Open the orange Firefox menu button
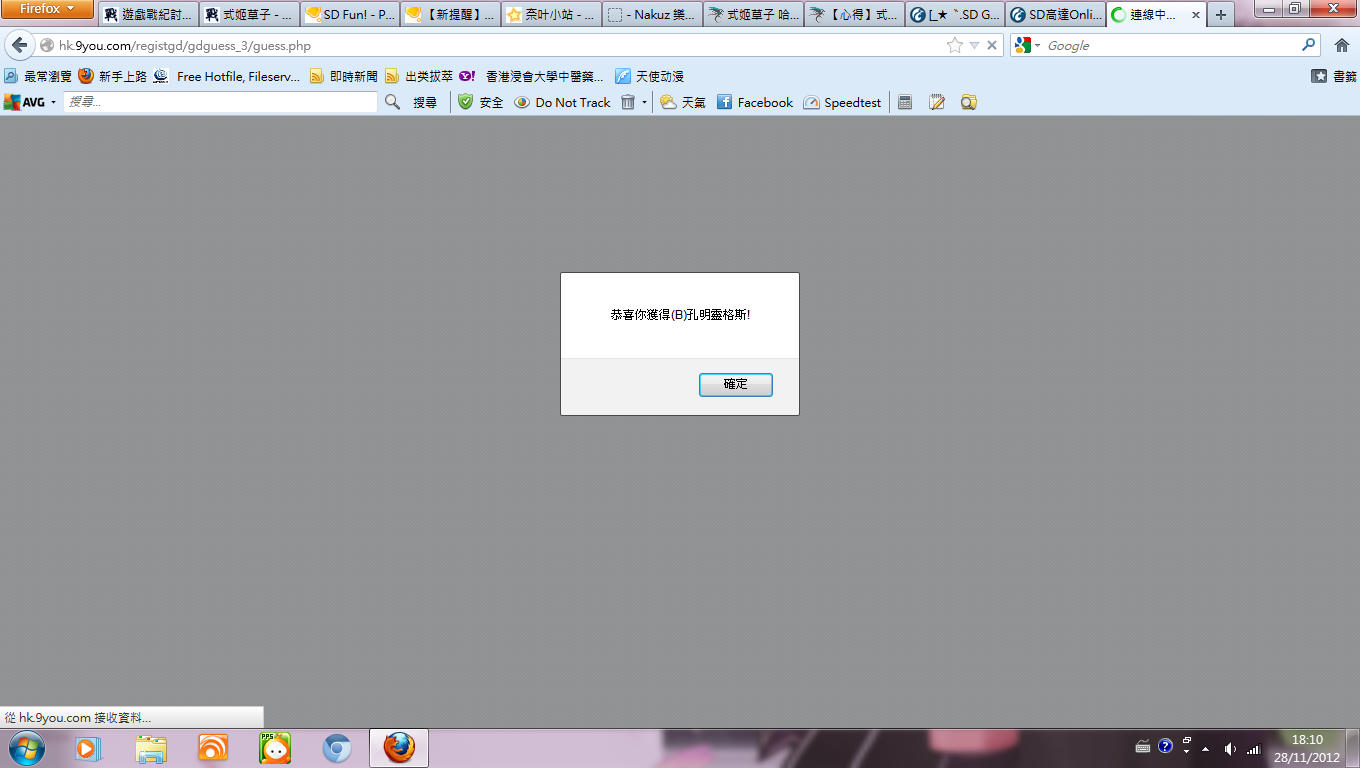 click(x=47, y=9)
